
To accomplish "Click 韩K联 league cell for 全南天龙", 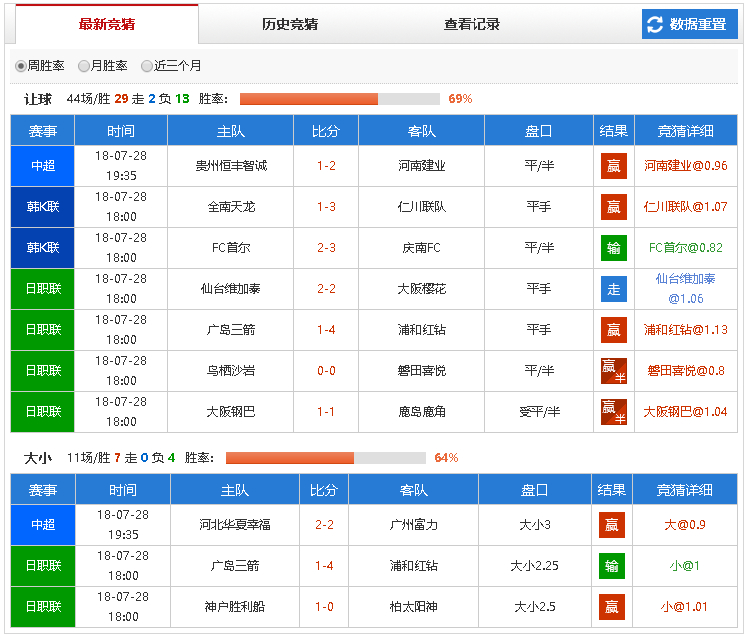I will [x=42, y=207].
